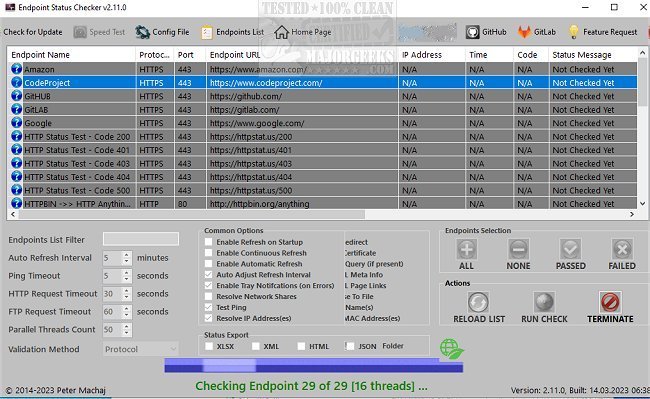
Task: Click the Home Page house icon
Action: click(x=281, y=32)
